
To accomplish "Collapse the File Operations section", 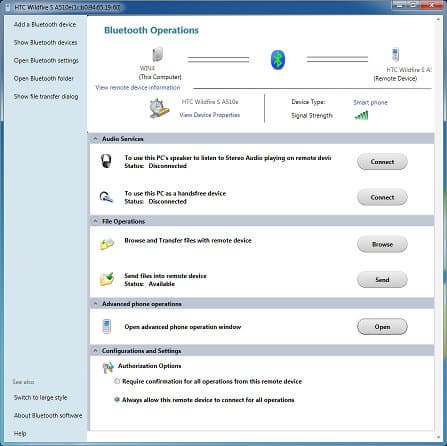I will 95,221.
